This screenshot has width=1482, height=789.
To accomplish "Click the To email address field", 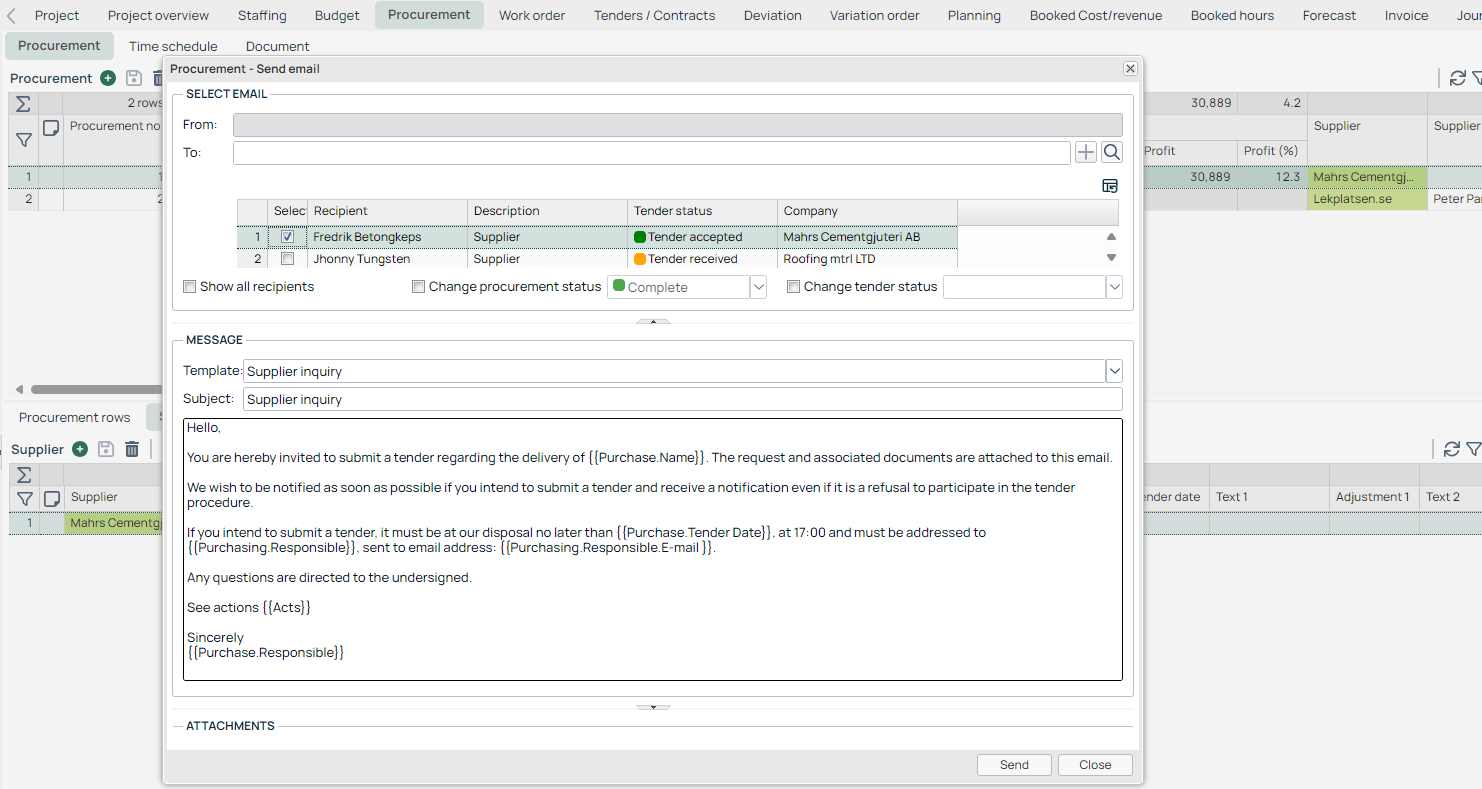I will coord(651,152).
